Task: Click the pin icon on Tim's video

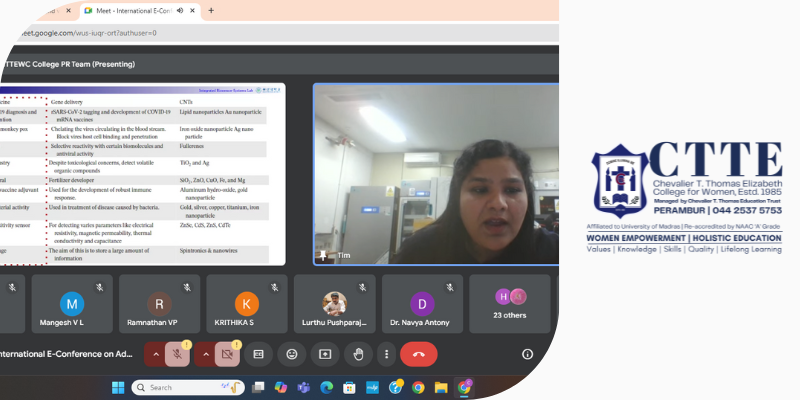Action: point(323,255)
